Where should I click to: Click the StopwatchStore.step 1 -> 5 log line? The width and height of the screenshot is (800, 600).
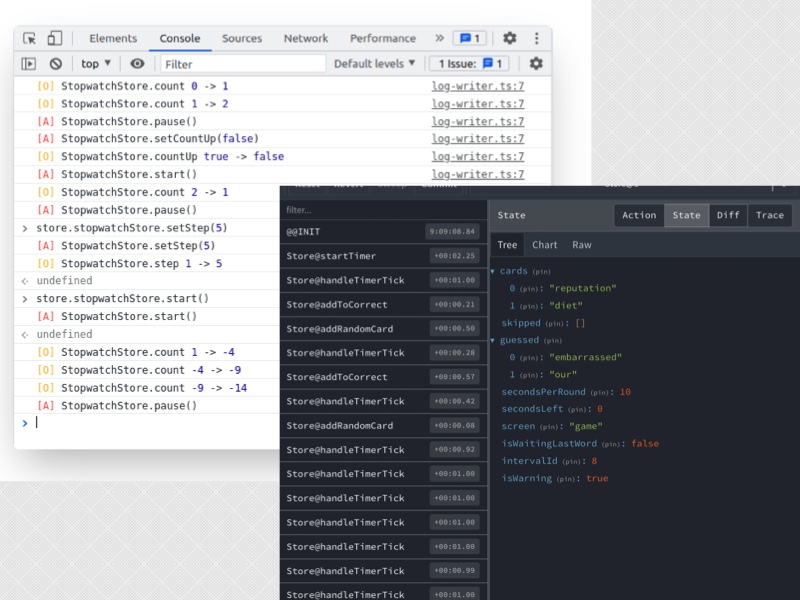click(141, 264)
